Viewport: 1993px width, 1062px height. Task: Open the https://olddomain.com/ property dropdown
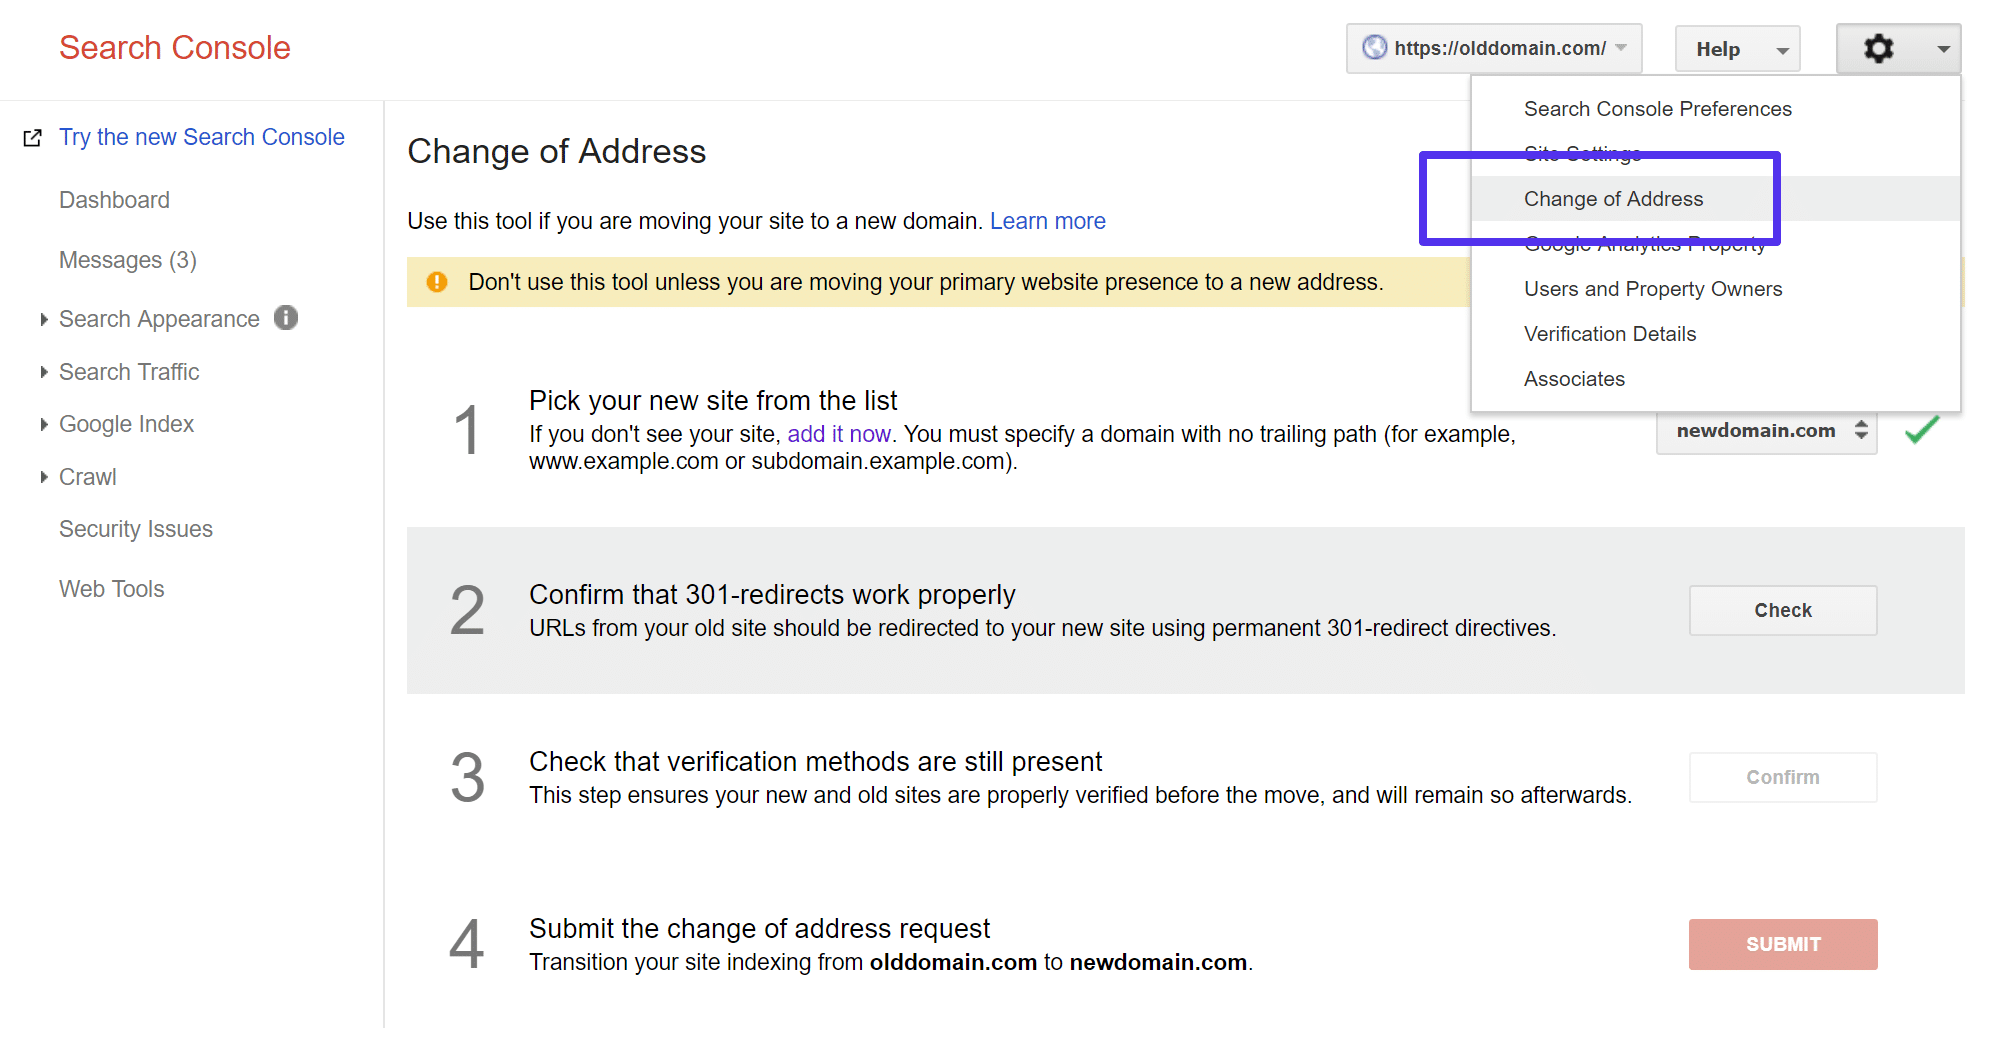click(1493, 47)
